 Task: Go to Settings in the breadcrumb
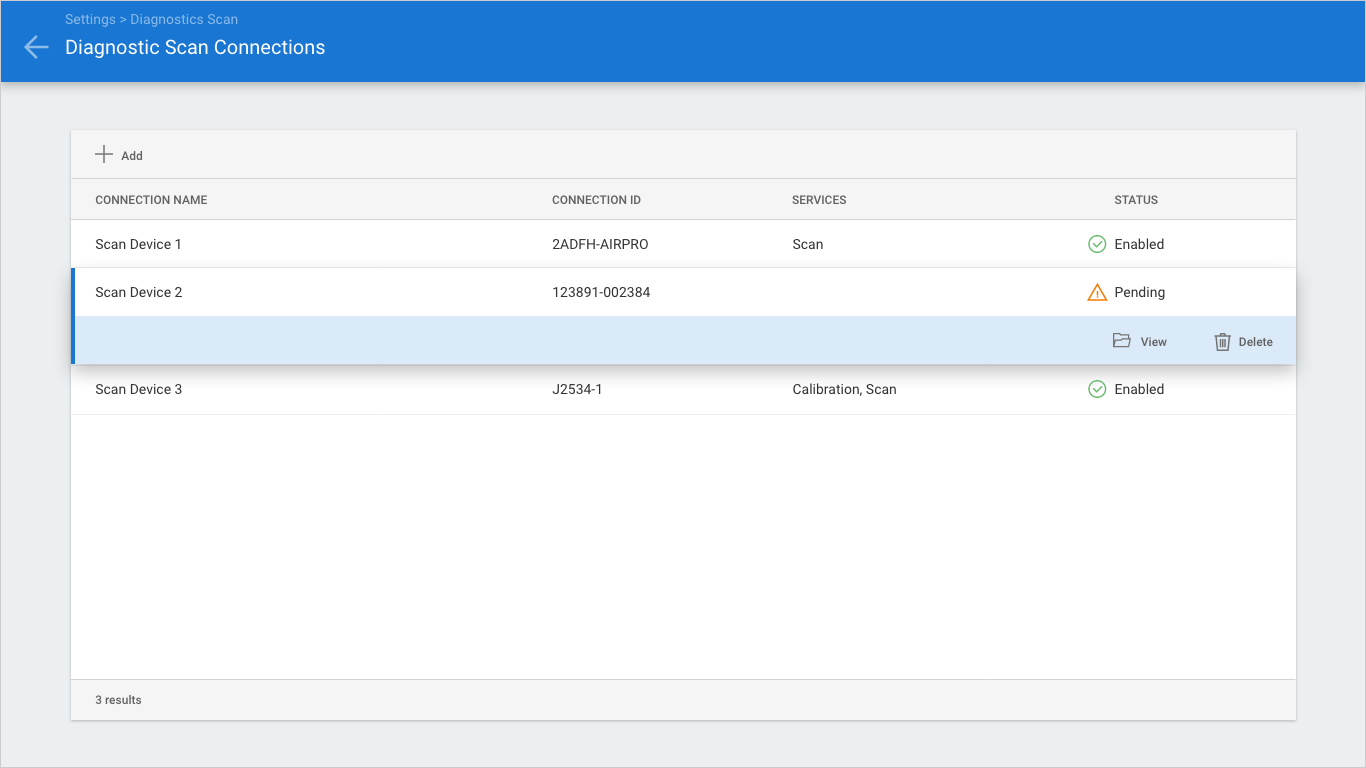point(90,19)
